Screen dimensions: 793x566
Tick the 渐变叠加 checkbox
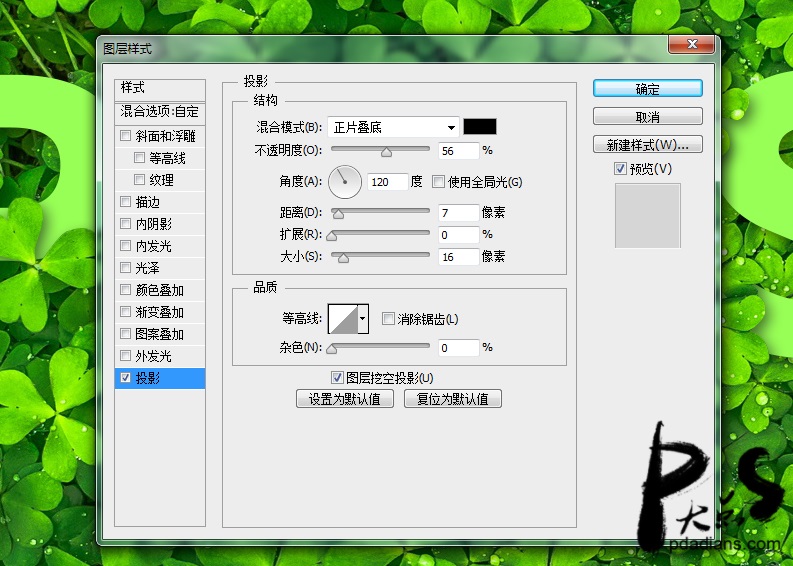coord(125,312)
